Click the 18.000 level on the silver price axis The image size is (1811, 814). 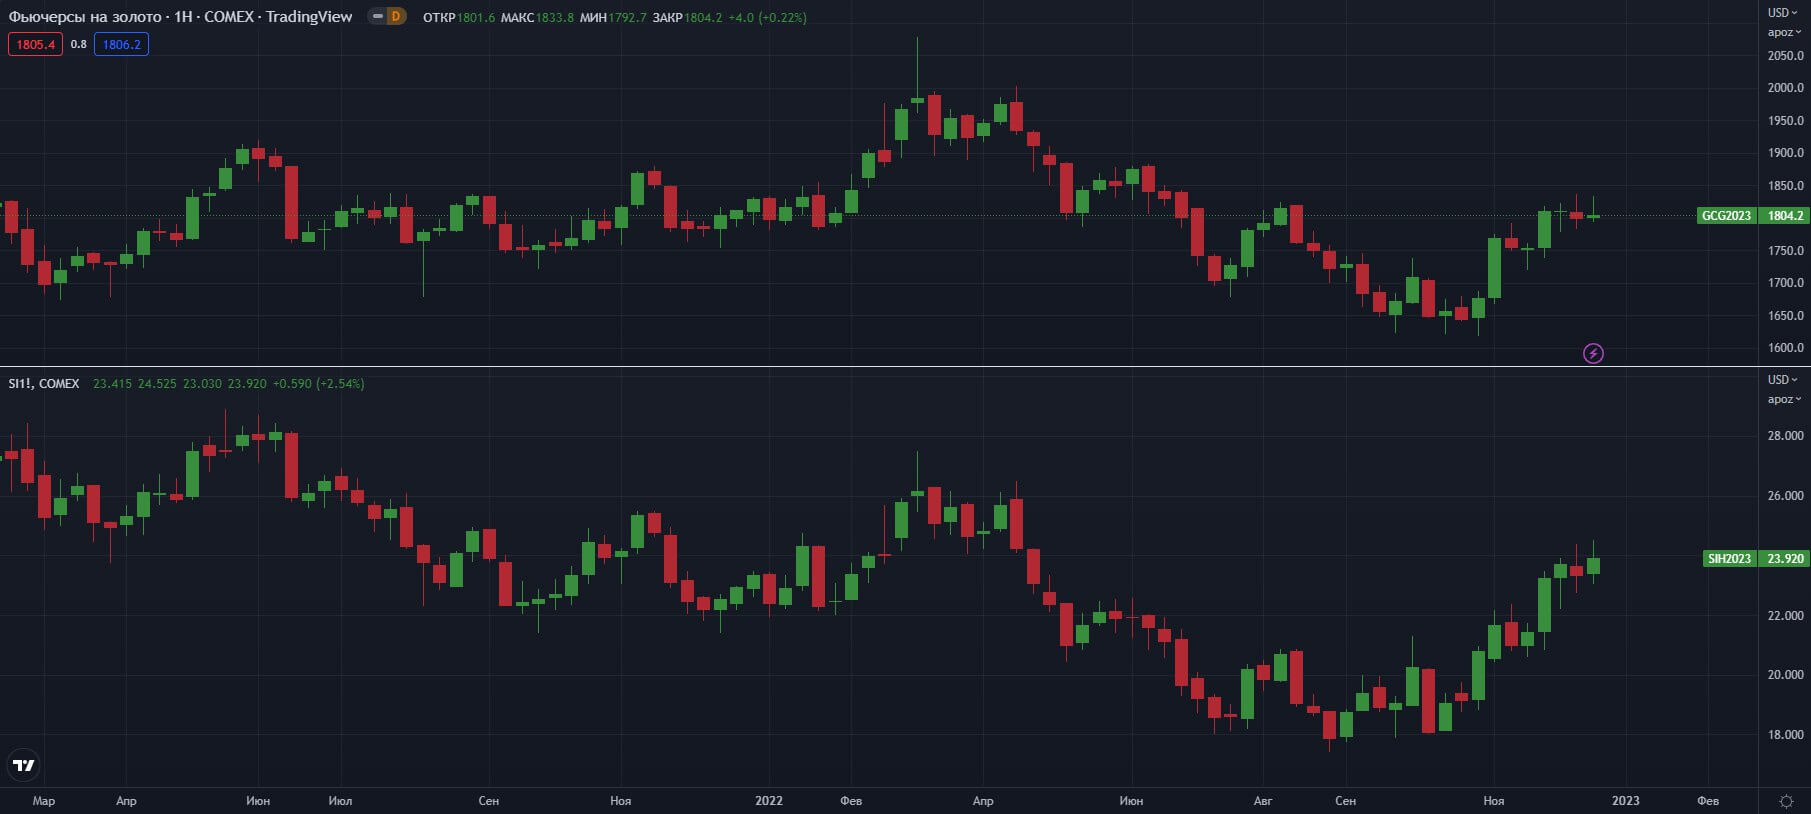pyautogui.click(x=1785, y=735)
